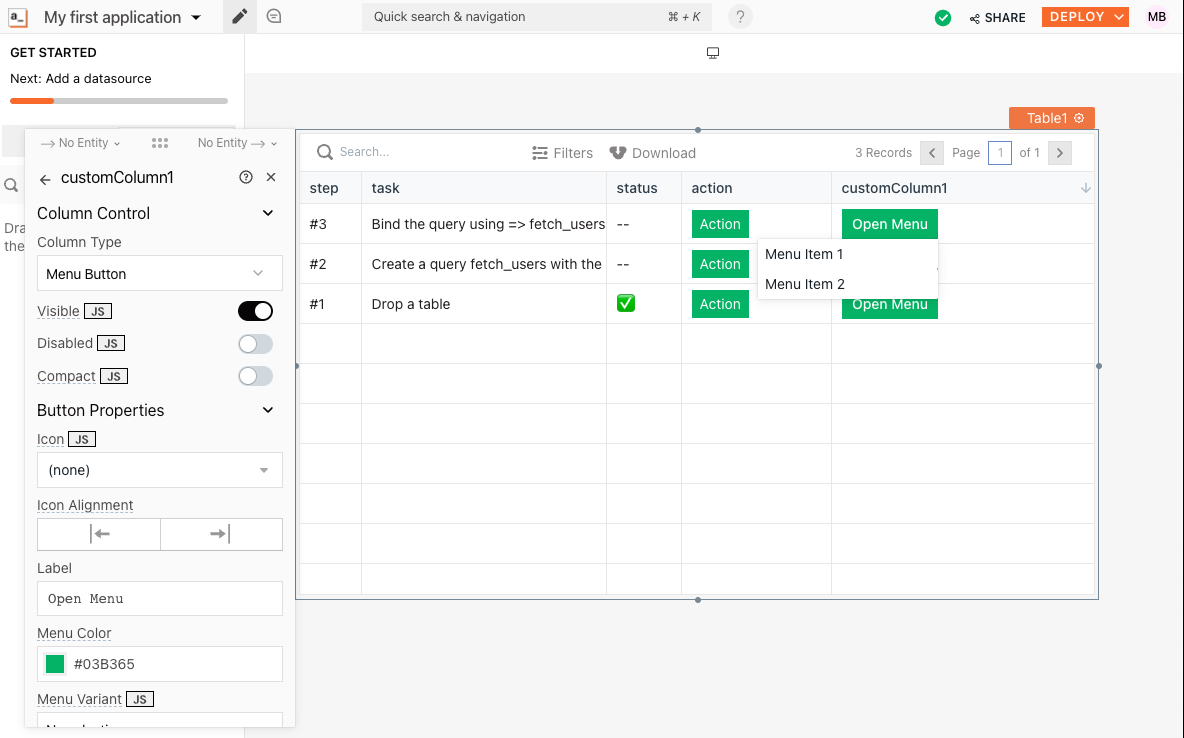Click the Action button in row #2
The height and width of the screenshot is (738, 1184).
point(720,264)
